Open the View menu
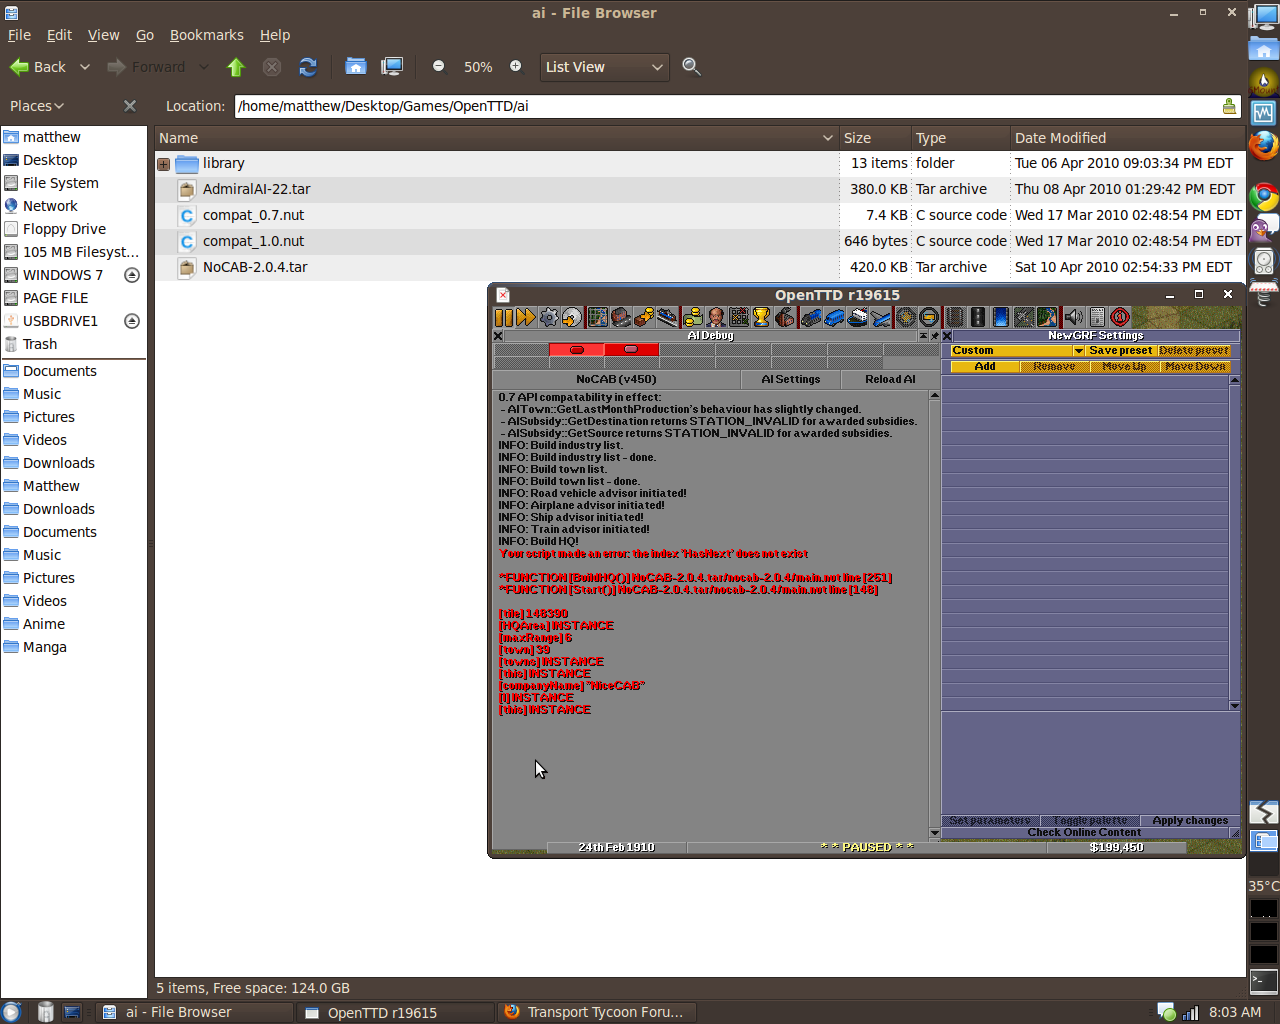The image size is (1280, 1024). coord(103,35)
